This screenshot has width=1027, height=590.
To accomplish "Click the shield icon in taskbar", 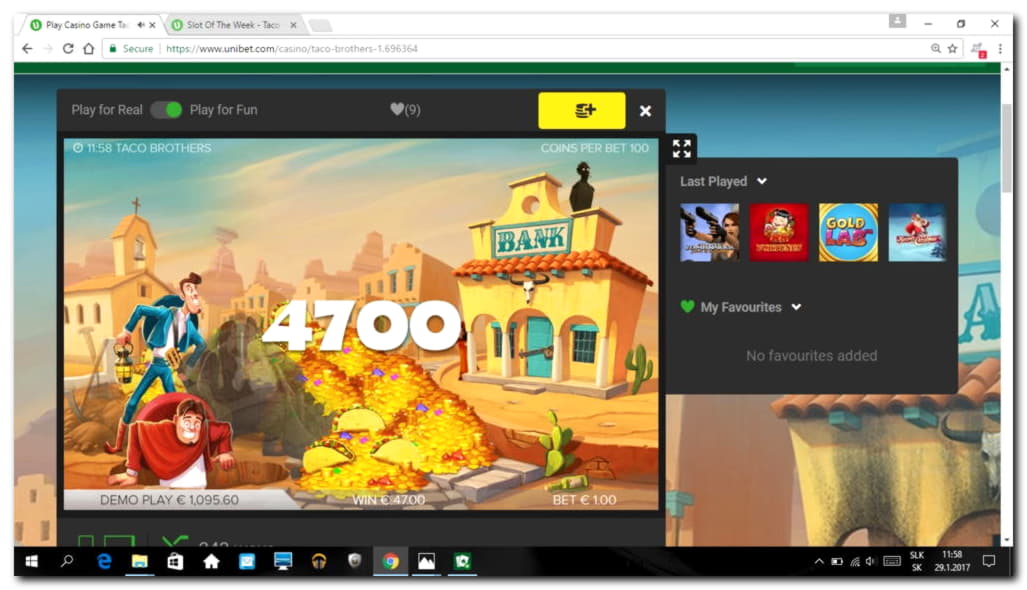I will (354, 561).
